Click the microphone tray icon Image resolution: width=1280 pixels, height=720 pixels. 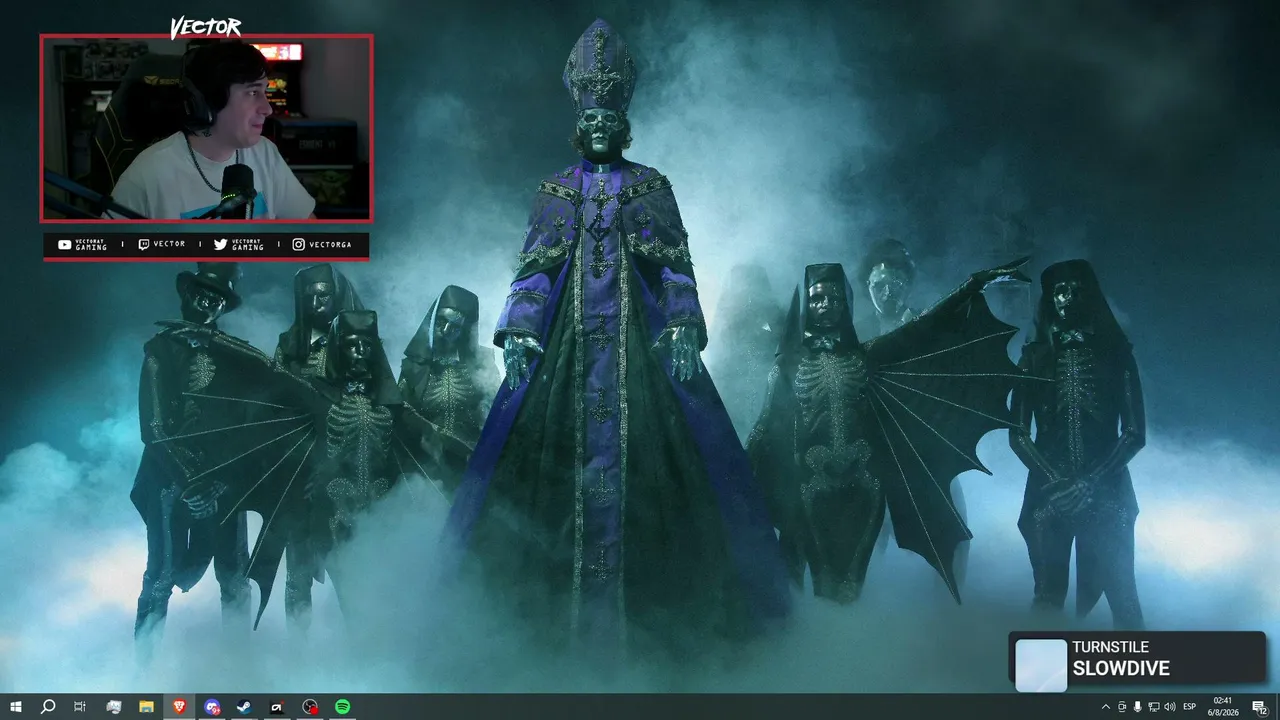point(1137,707)
